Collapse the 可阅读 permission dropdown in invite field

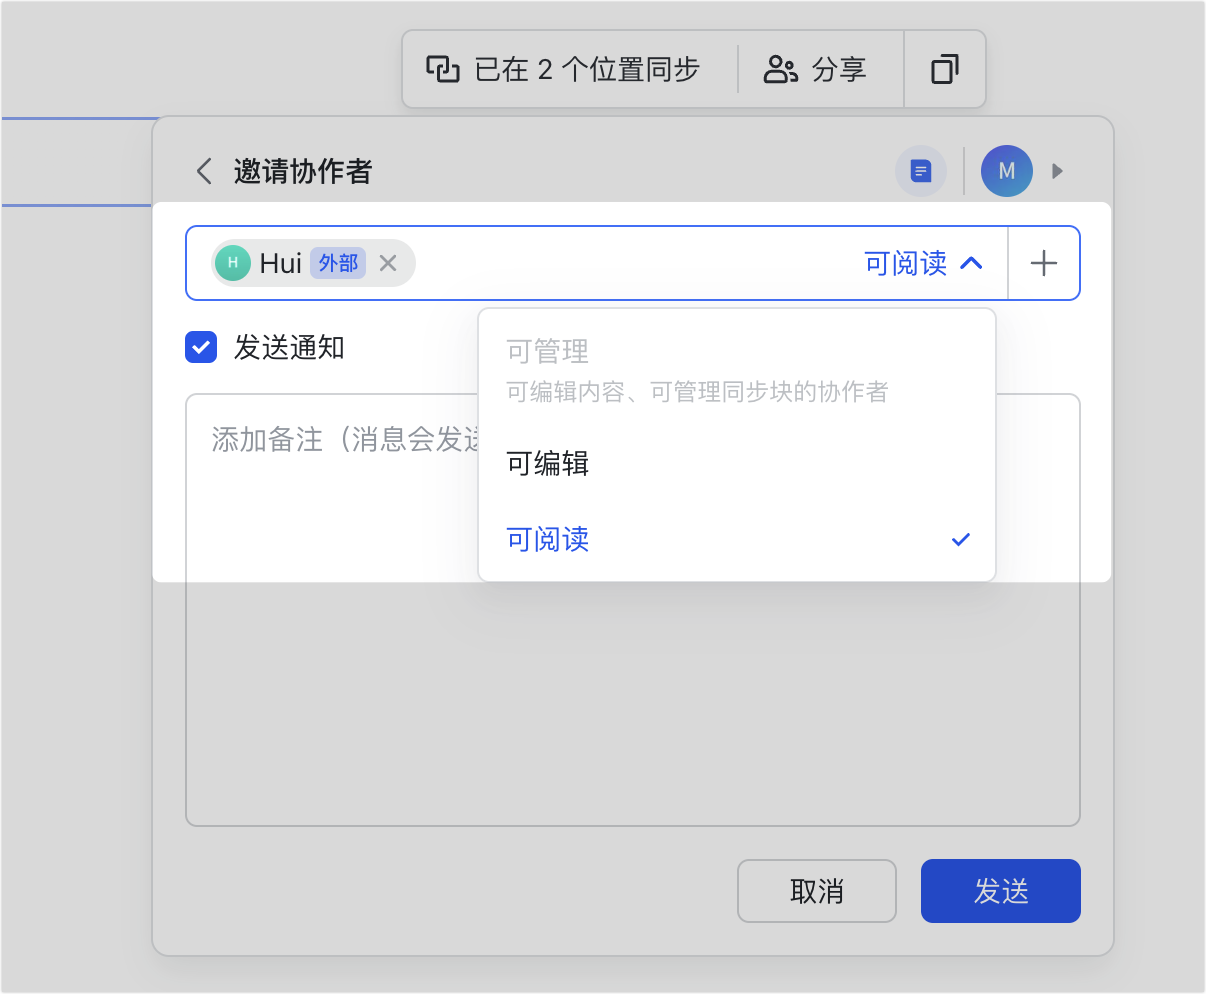(x=923, y=263)
